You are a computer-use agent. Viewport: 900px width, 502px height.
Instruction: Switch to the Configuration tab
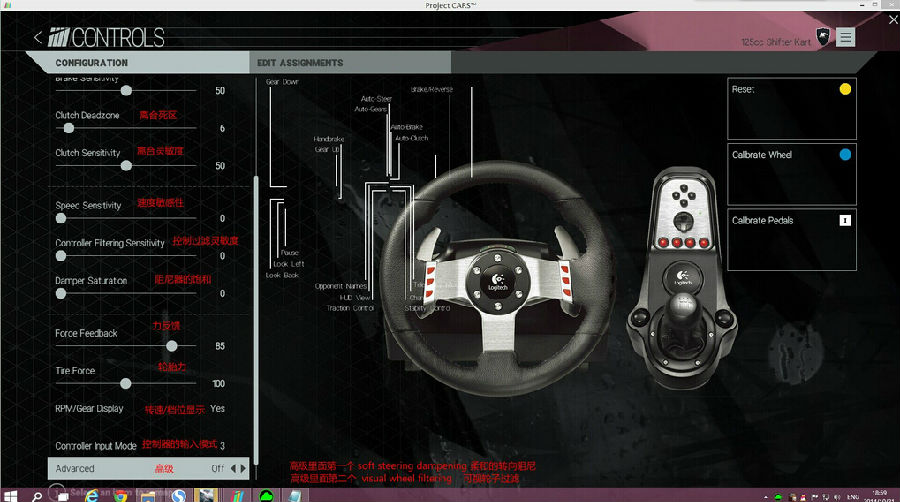[x=138, y=63]
